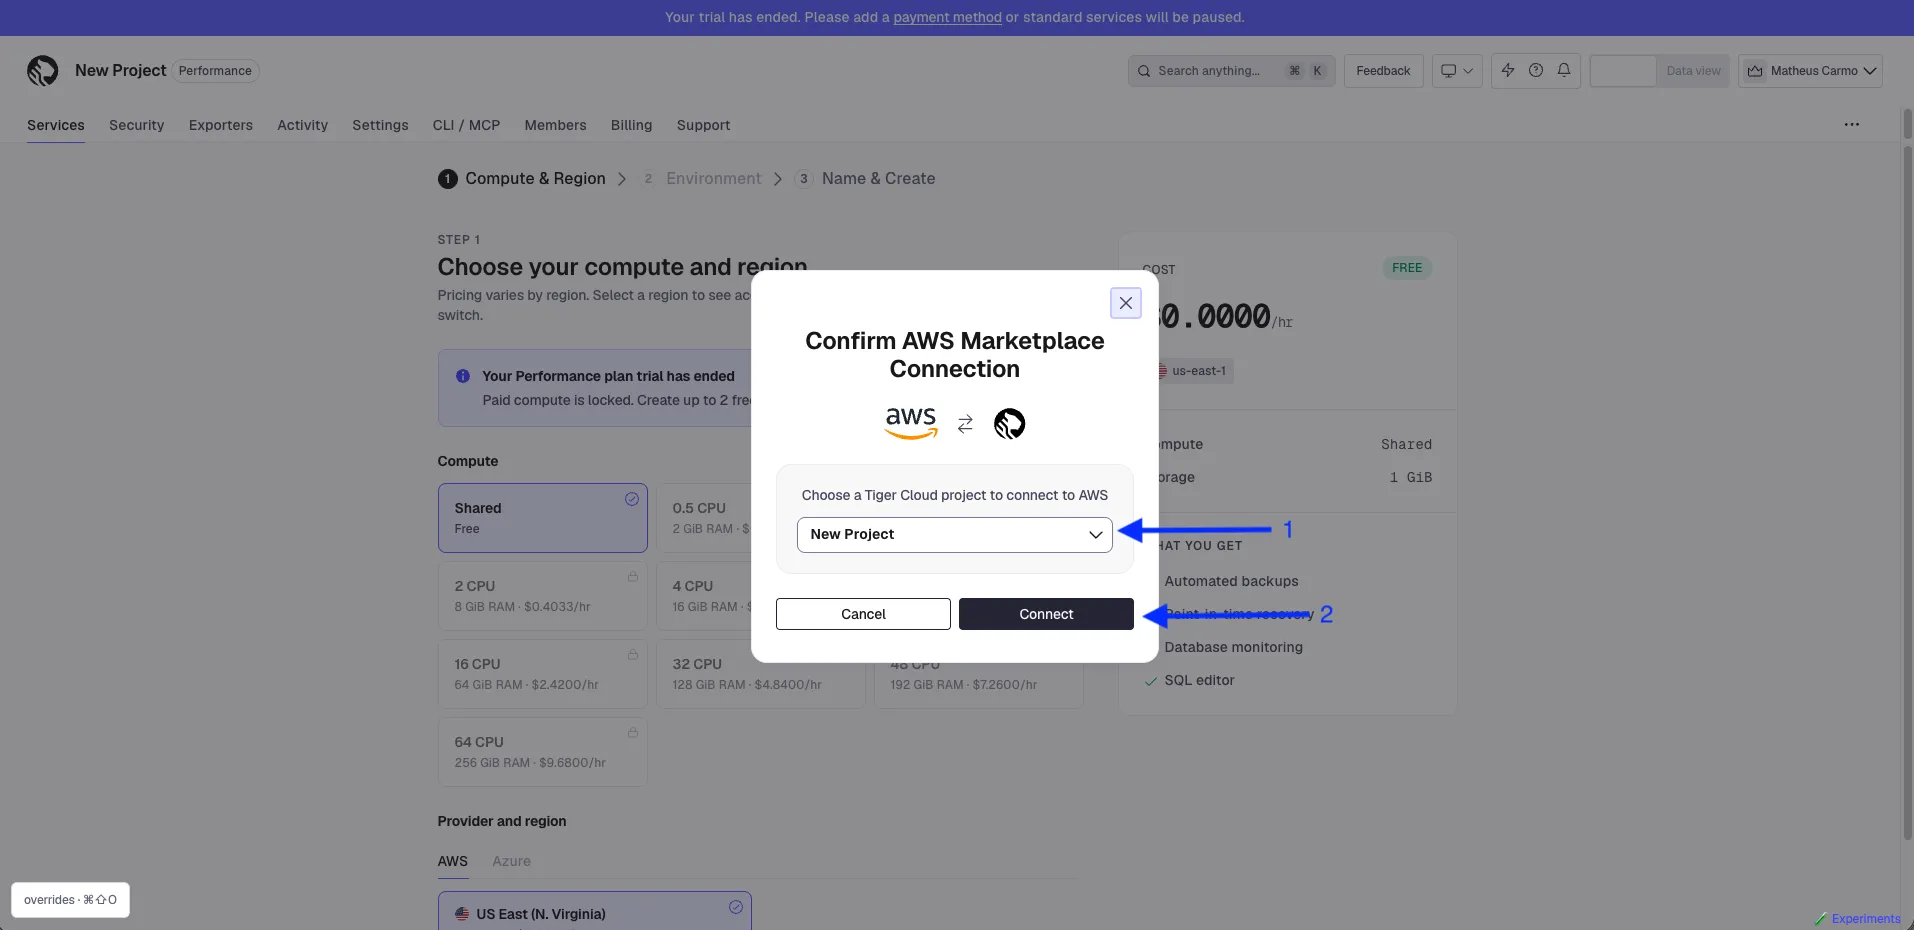
Task: Click the Cancel button in dialog
Action: tap(863, 614)
